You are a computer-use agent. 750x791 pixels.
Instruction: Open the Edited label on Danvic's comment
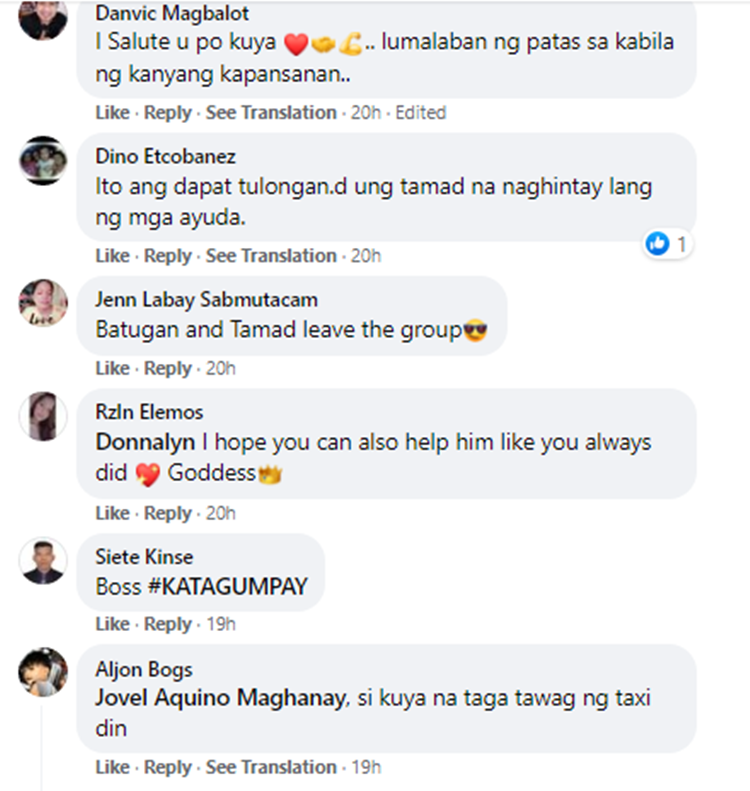(421, 112)
